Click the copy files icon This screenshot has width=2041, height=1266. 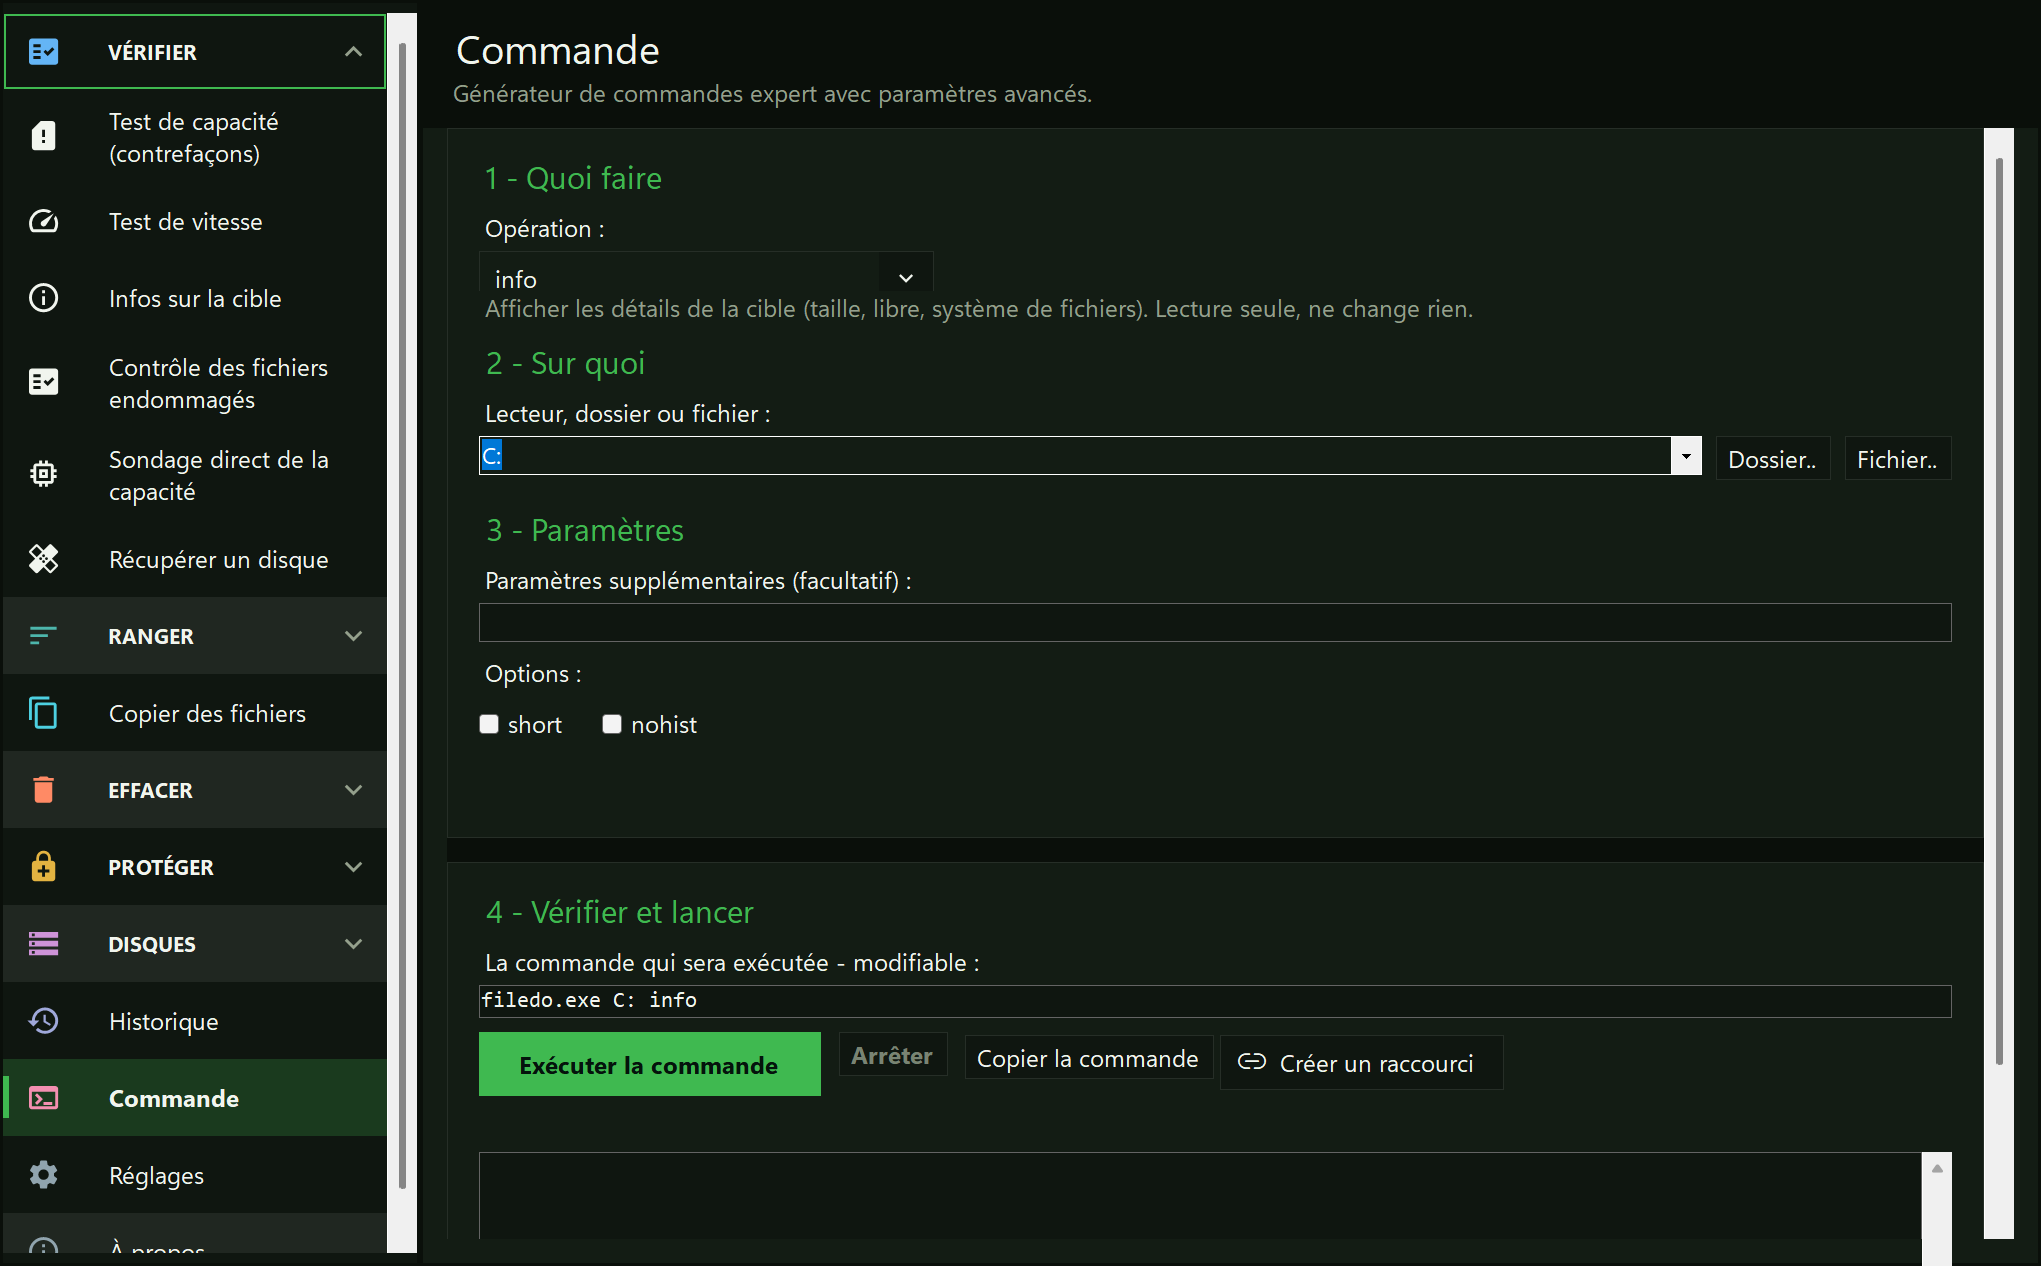click(x=43, y=713)
